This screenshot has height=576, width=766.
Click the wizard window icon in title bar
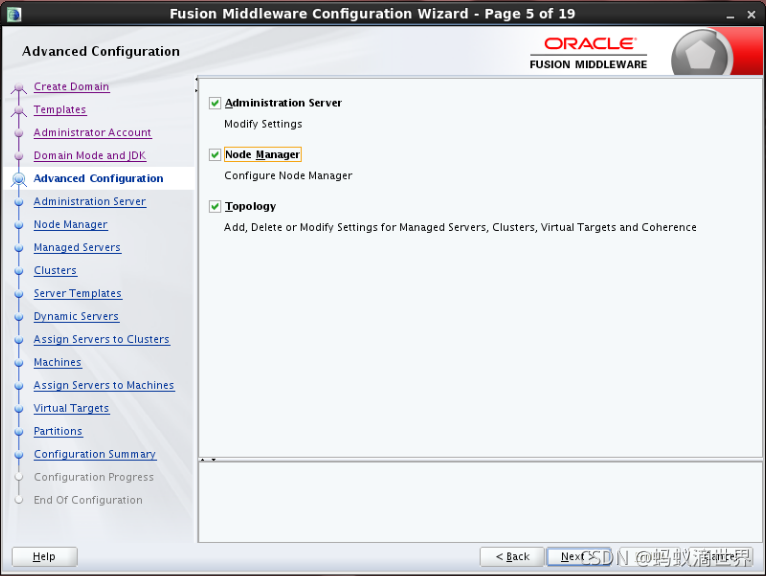[x=14, y=14]
